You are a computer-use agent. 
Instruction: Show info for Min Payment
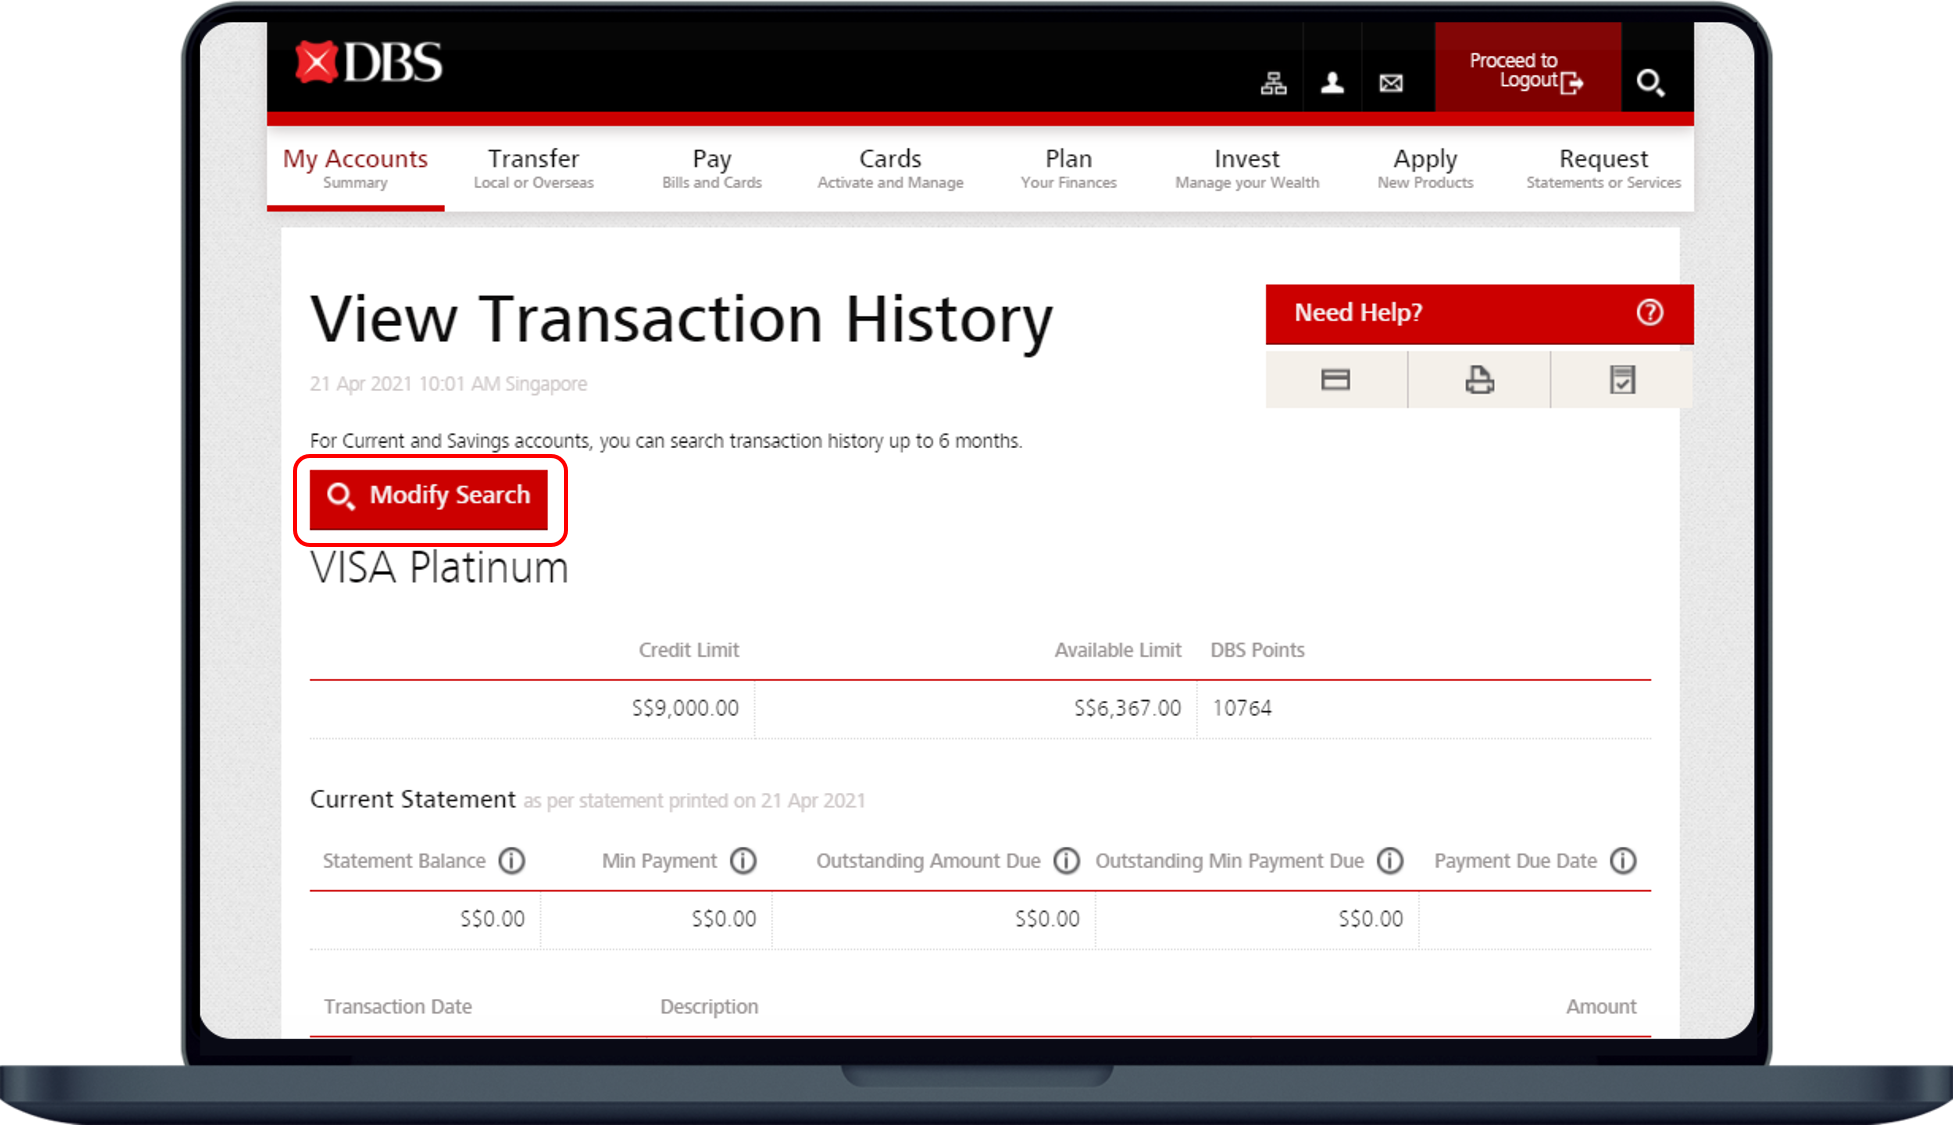[x=743, y=861]
